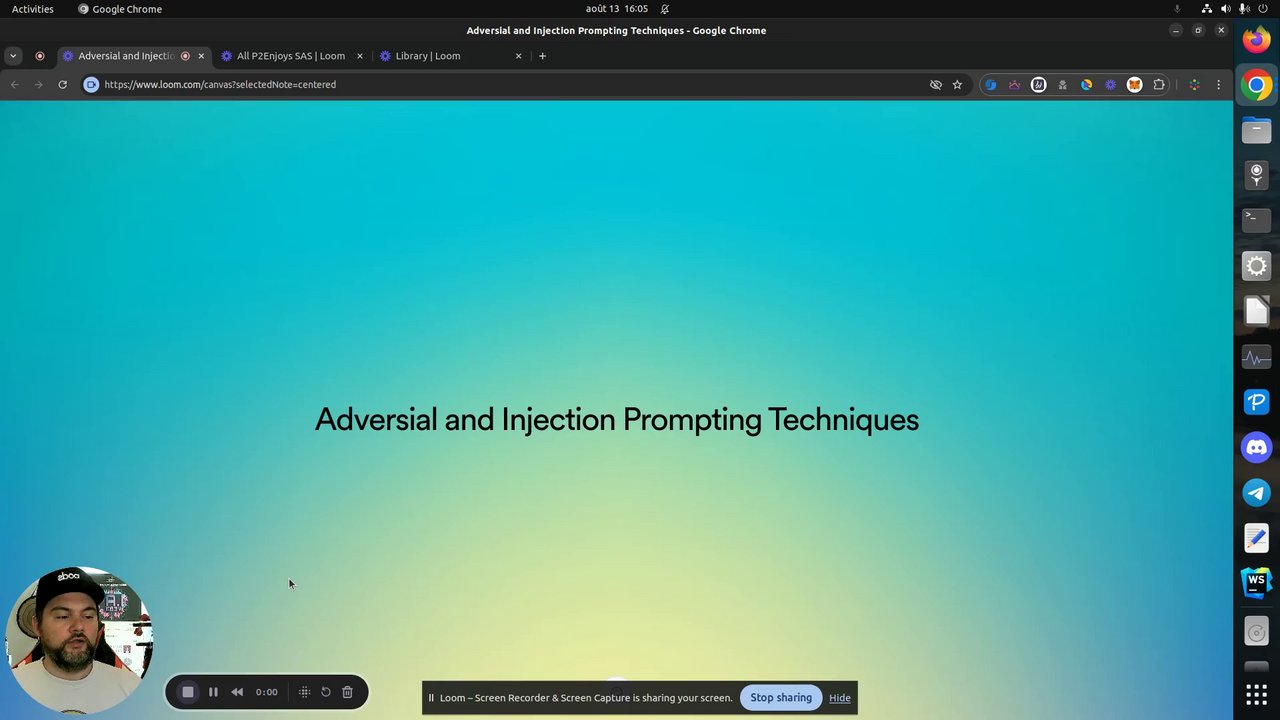Launch Firefox from the dock
The height and width of the screenshot is (720, 1280).
click(1257, 40)
